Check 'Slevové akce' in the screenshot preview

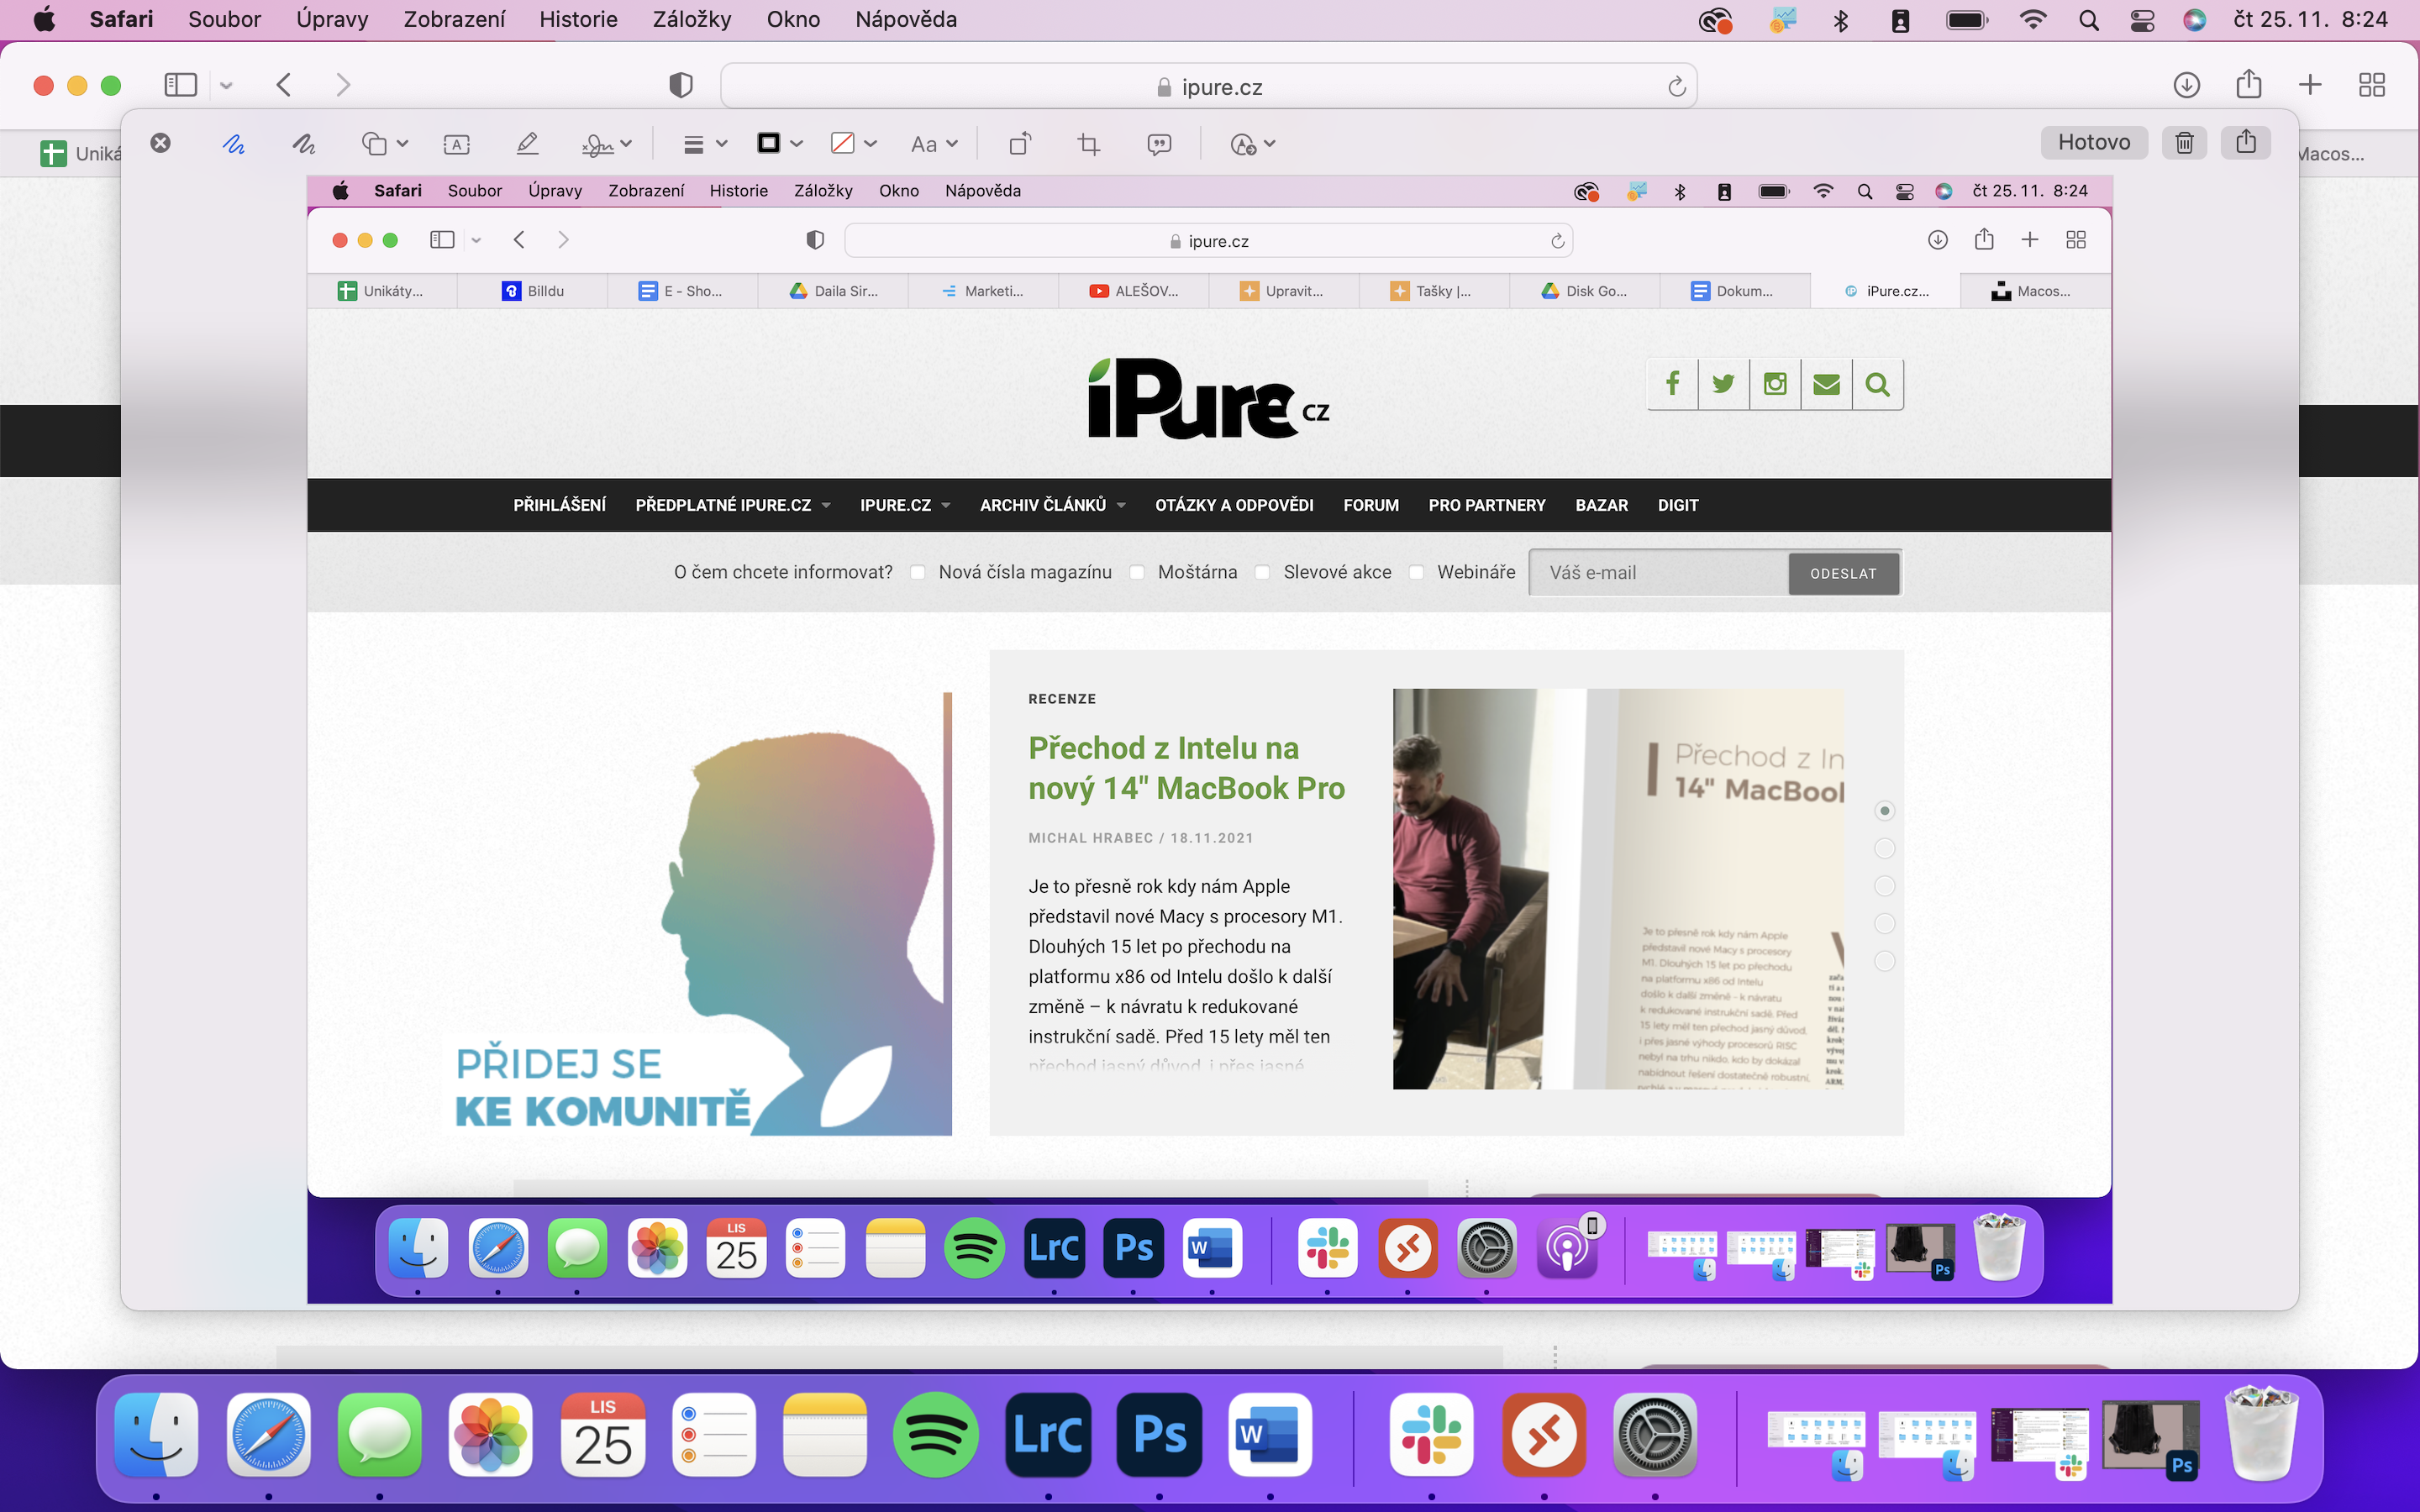pyautogui.click(x=1262, y=573)
